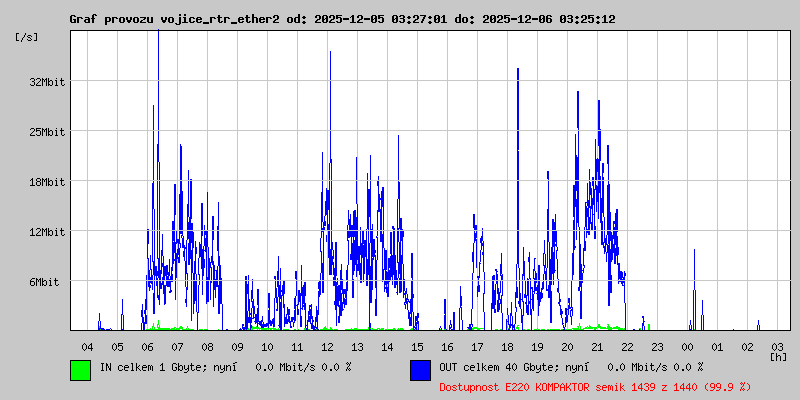
Task: Click the blue OUT legend swatch
Action: (x=420, y=369)
